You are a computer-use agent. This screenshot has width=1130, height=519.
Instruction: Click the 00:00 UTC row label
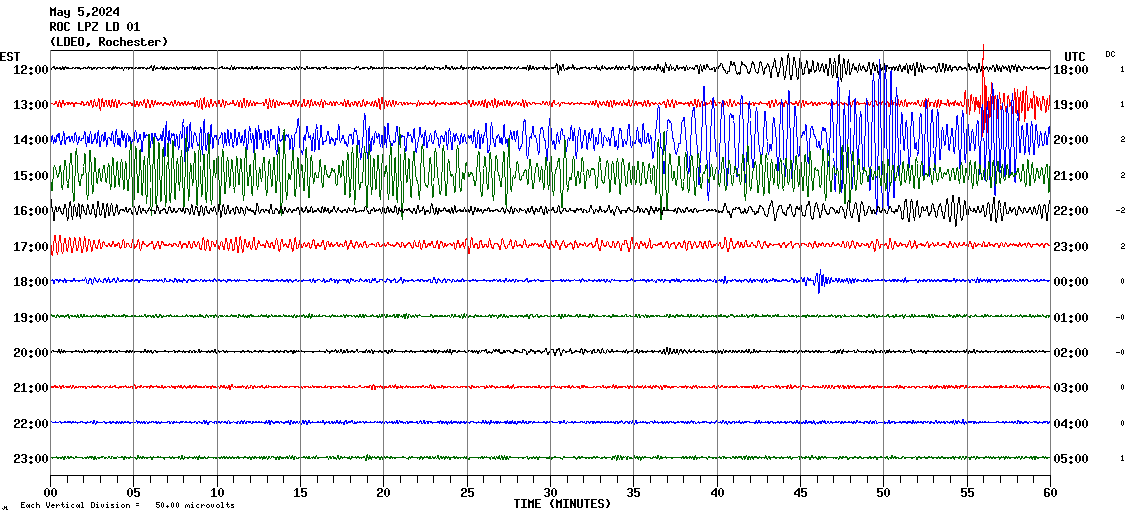(x=1071, y=282)
